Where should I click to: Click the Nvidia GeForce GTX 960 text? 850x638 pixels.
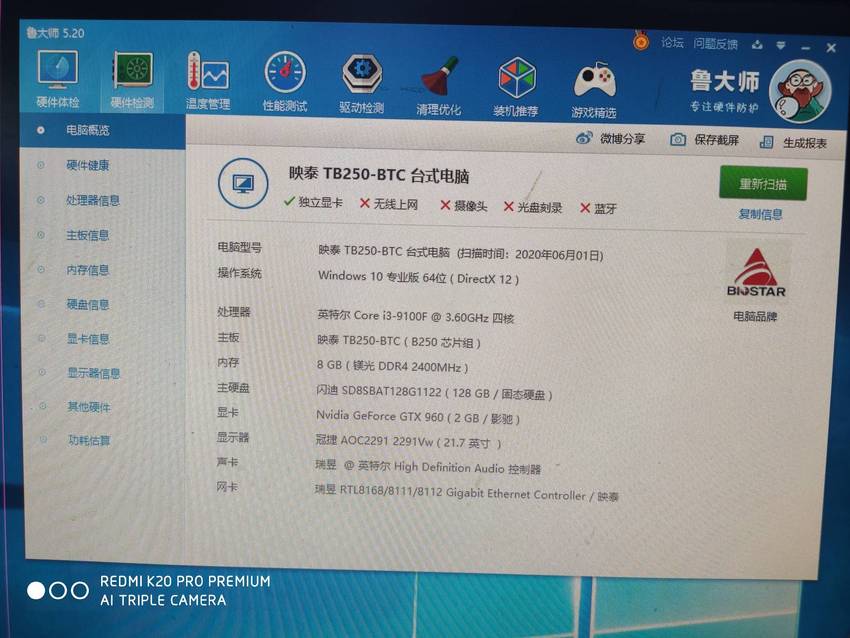click(x=417, y=417)
